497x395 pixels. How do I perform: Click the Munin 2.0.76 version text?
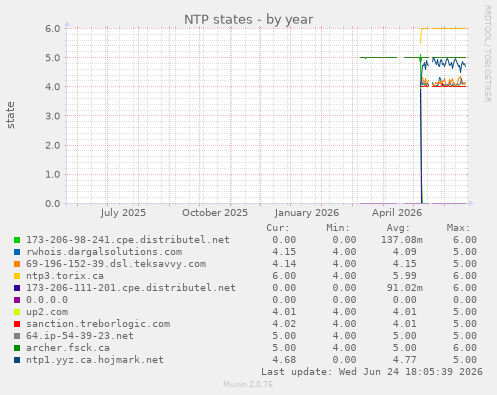[x=248, y=384]
